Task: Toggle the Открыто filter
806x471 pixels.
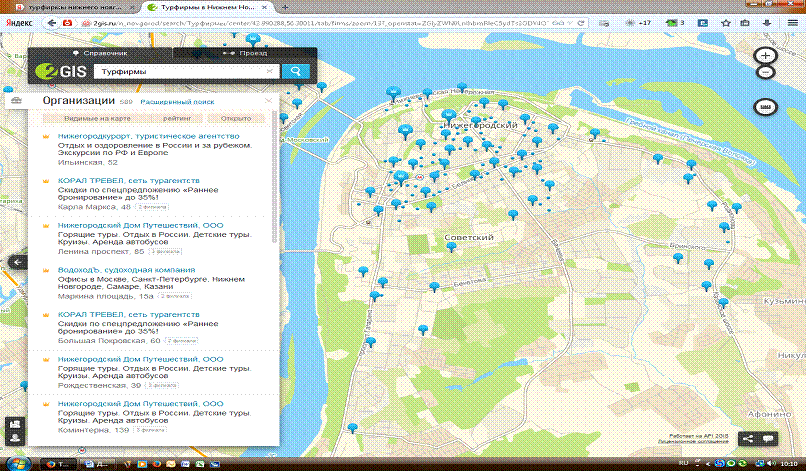Action: [x=236, y=118]
